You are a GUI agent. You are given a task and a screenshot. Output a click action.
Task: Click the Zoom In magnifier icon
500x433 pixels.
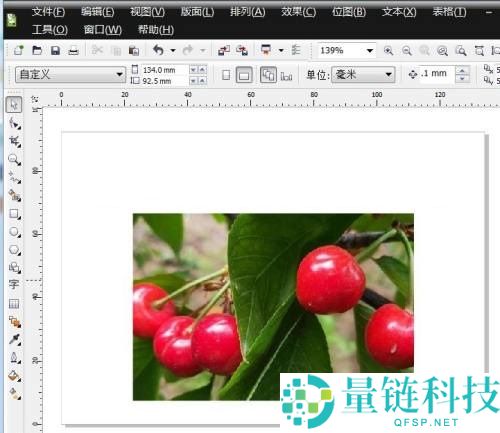pyautogui.click(x=388, y=51)
